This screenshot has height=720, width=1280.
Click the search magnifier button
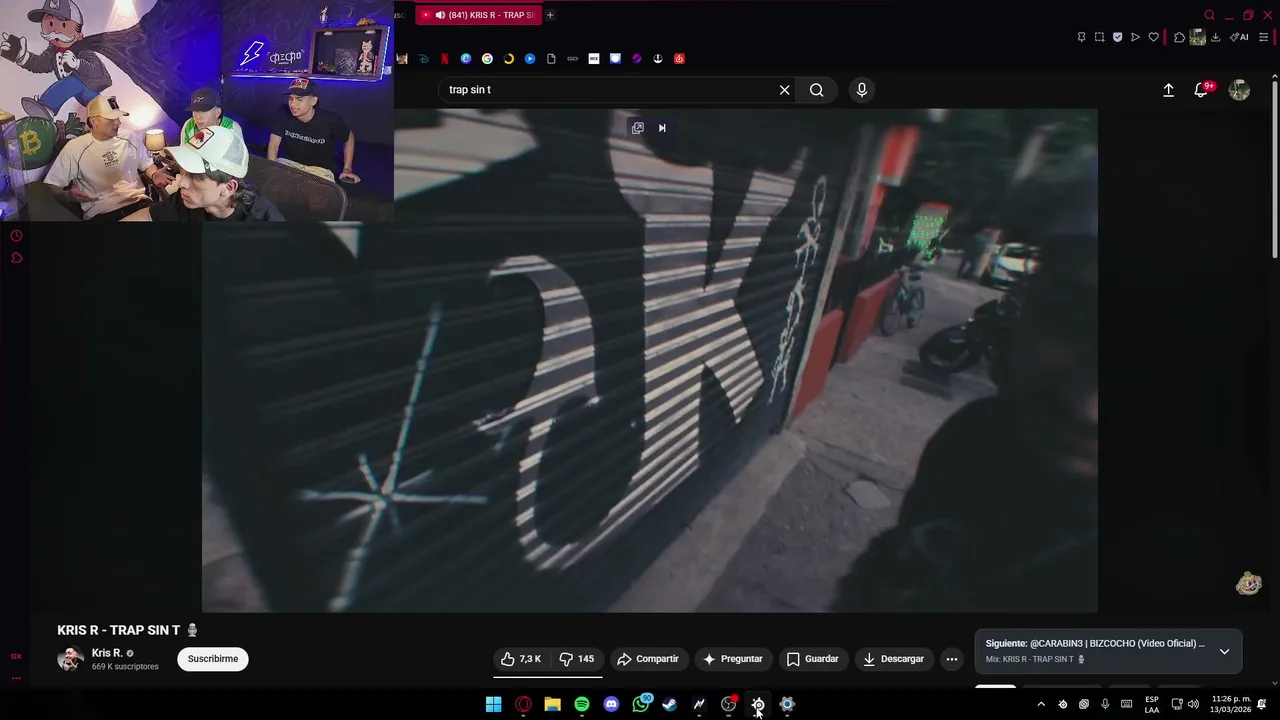817,90
